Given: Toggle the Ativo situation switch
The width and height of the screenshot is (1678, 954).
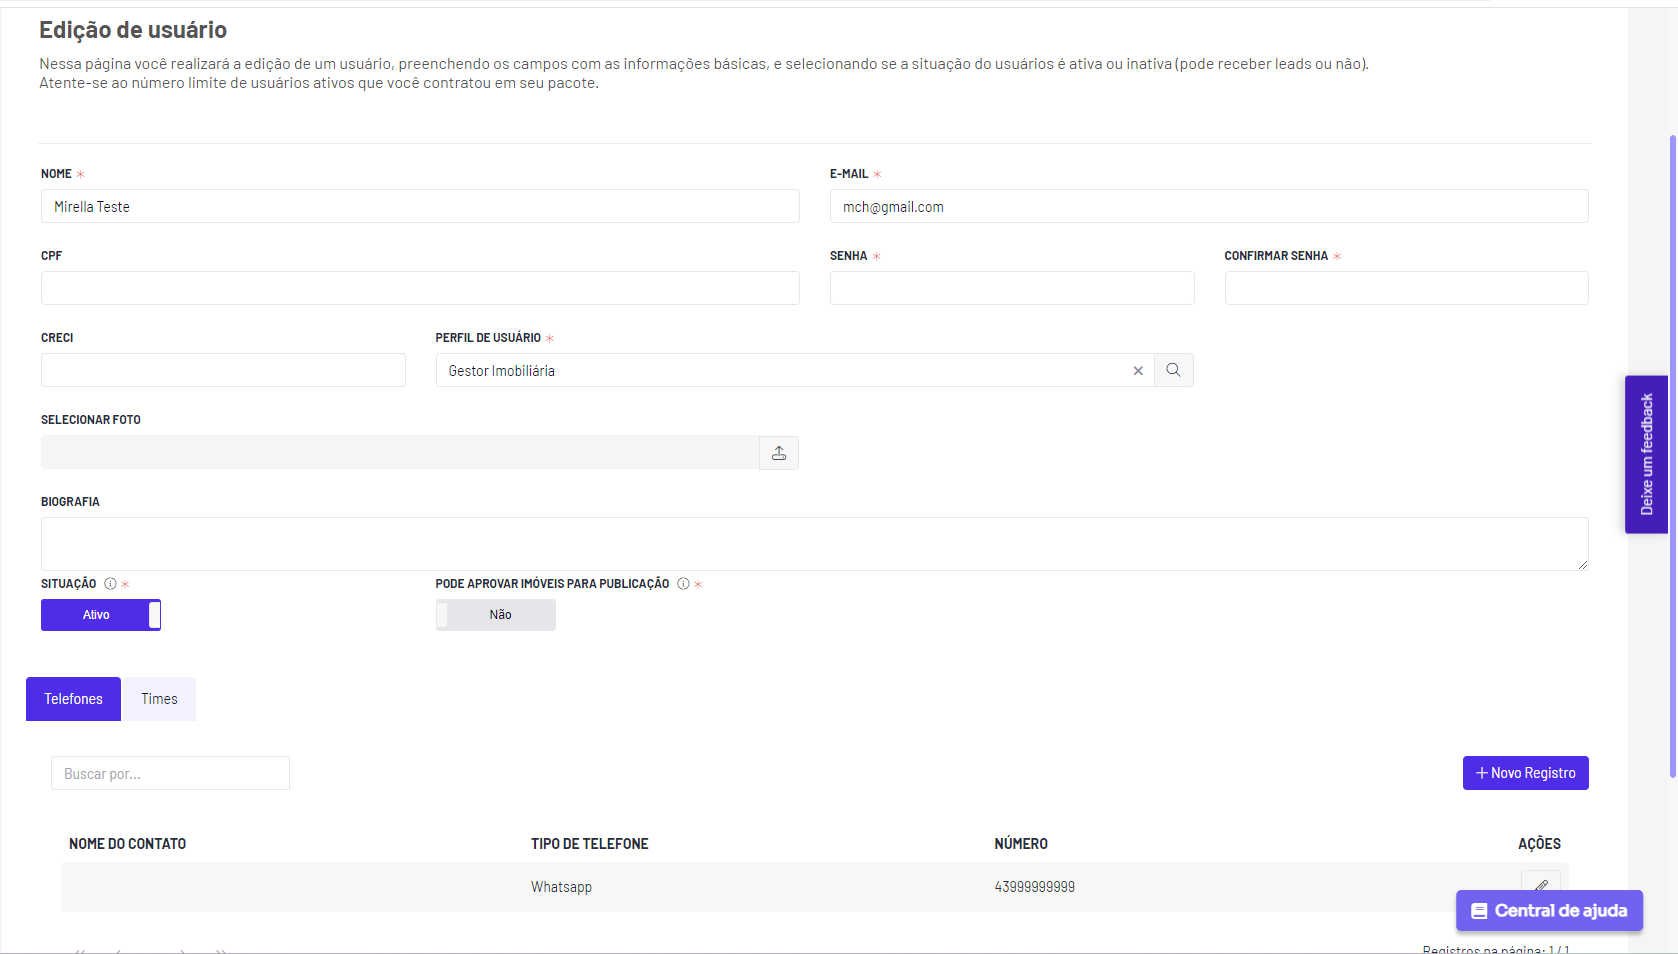Looking at the screenshot, I should pyautogui.click(x=101, y=615).
